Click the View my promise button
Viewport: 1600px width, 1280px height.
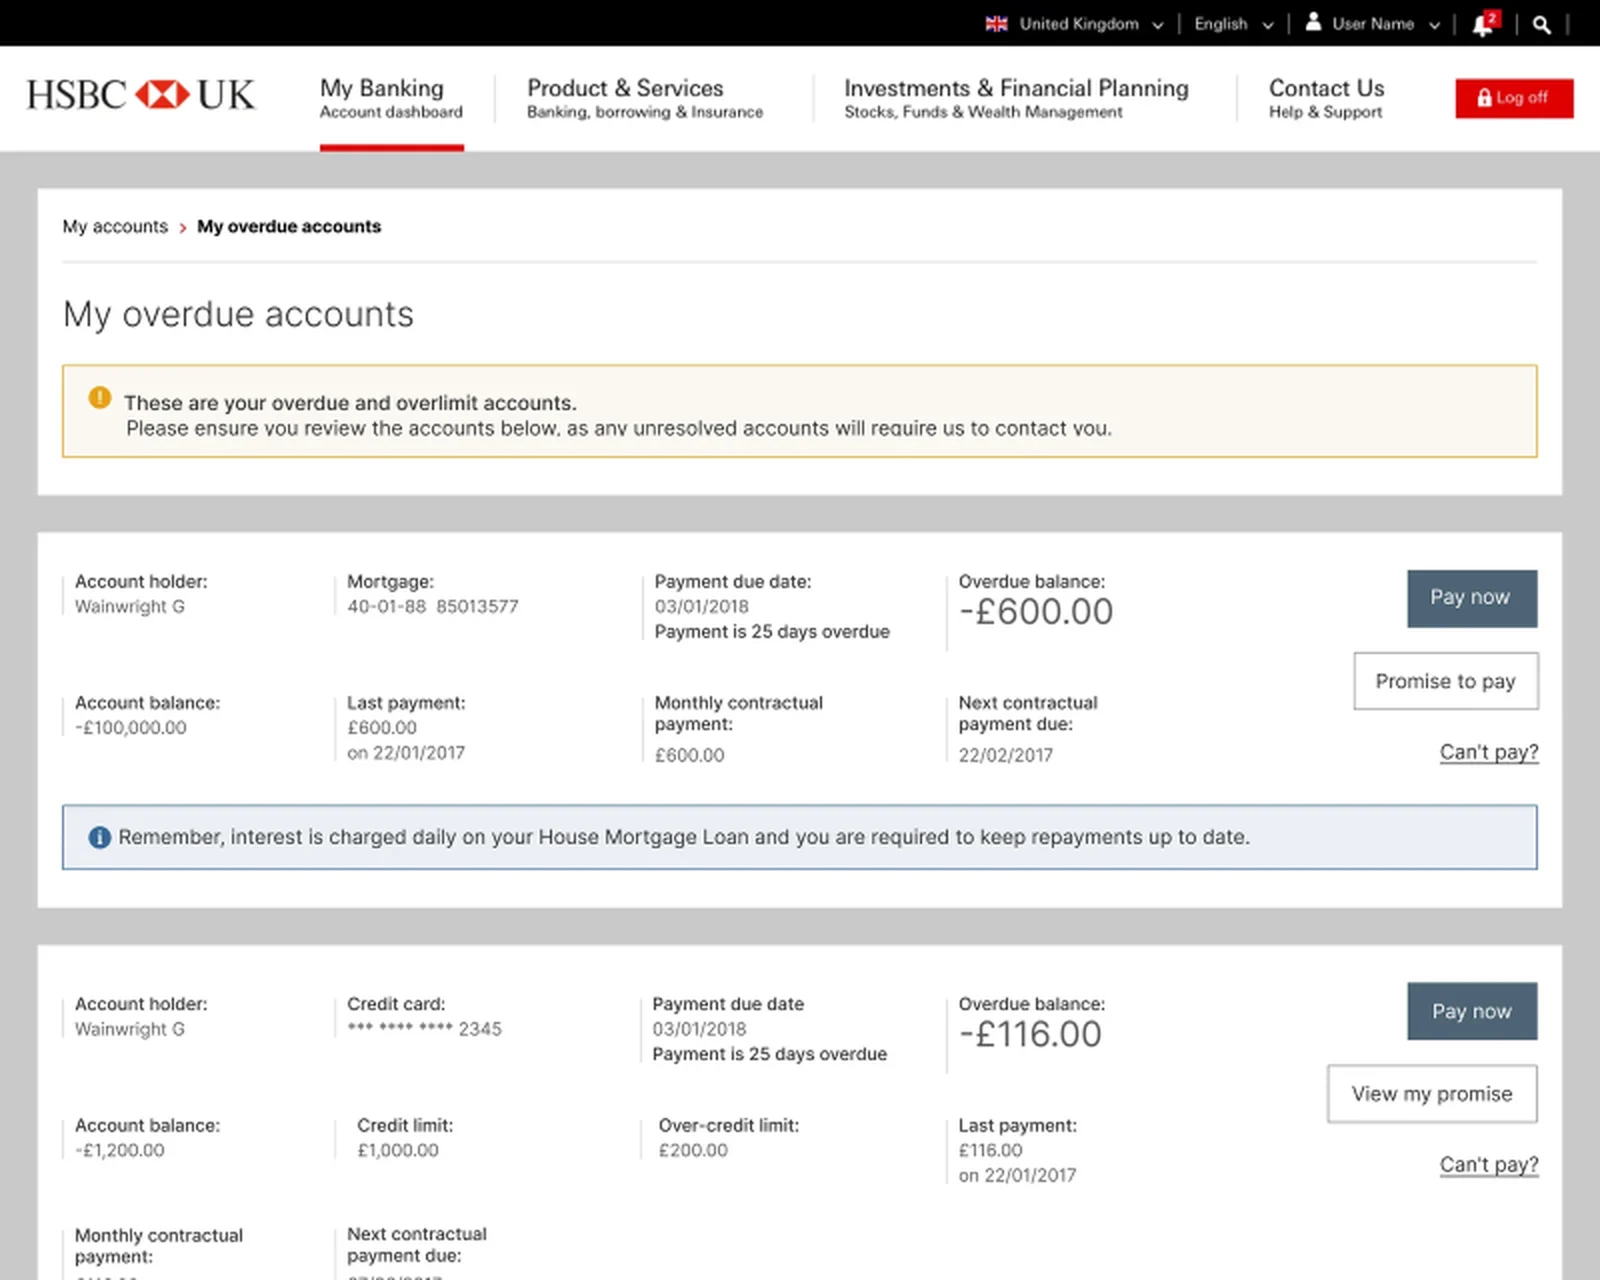1432,1094
